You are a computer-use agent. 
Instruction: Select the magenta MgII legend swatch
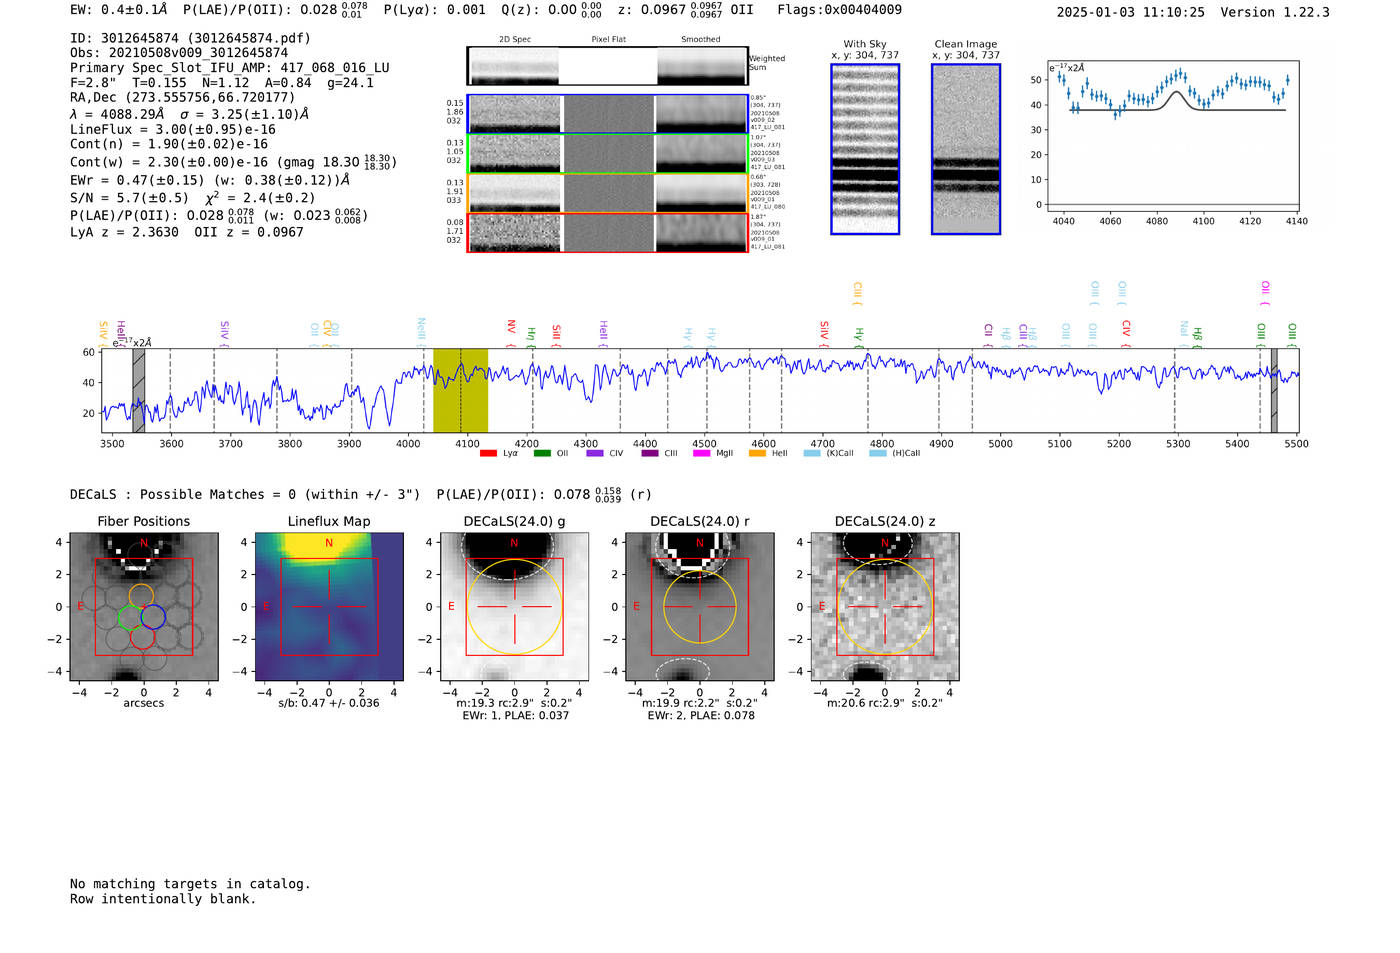701,453
